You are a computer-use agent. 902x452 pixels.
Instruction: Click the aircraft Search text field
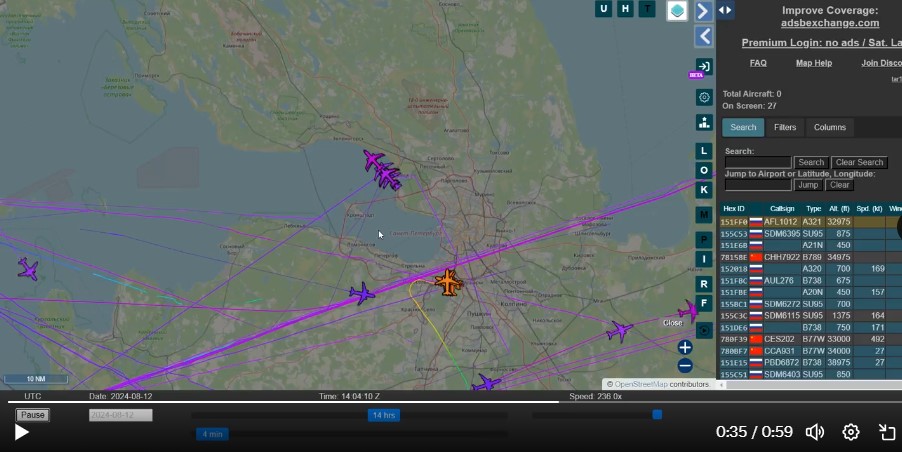[x=757, y=162]
